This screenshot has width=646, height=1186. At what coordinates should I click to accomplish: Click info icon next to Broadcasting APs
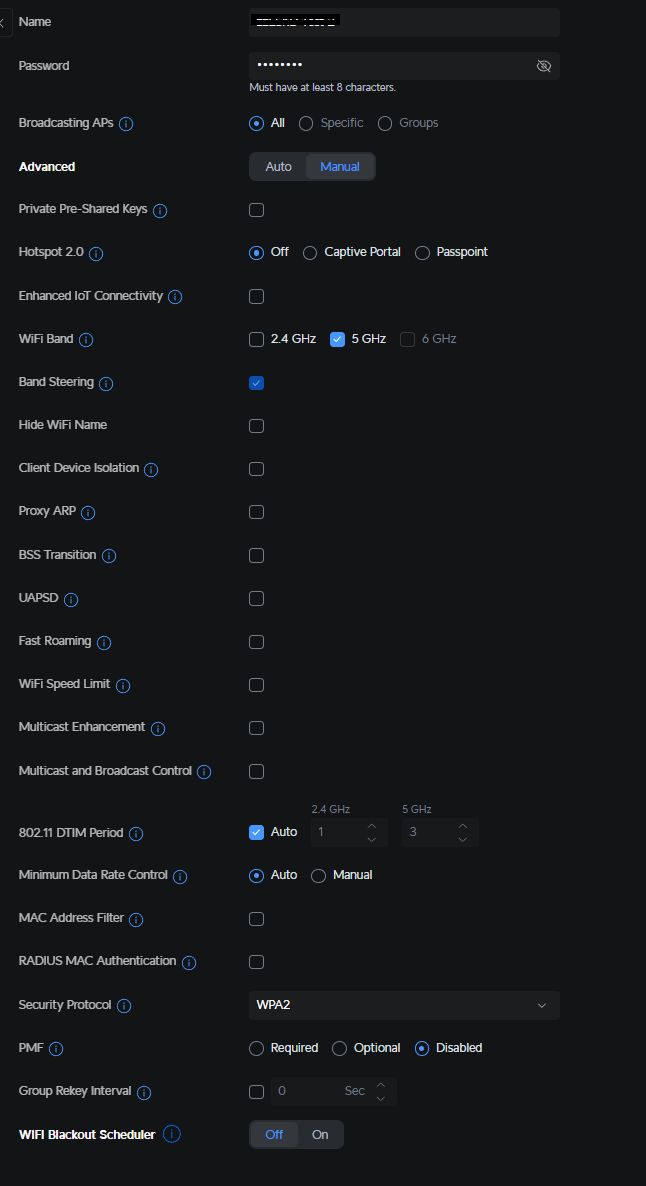[x=126, y=124]
